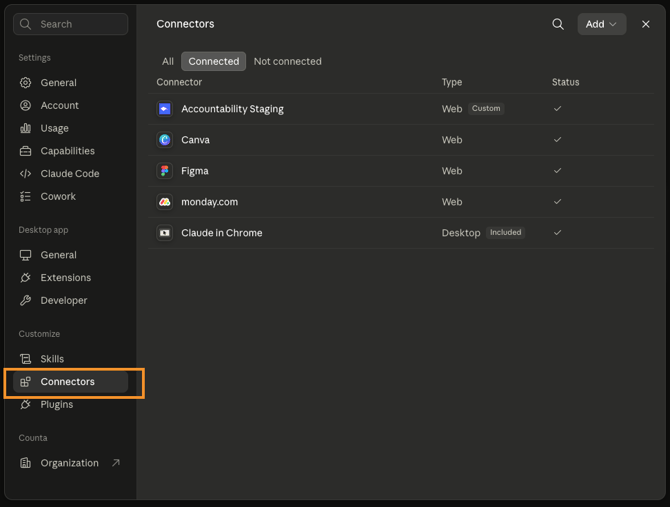The width and height of the screenshot is (670, 507).
Task: Click the external link arrow beside Organization
Action: pos(116,463)
